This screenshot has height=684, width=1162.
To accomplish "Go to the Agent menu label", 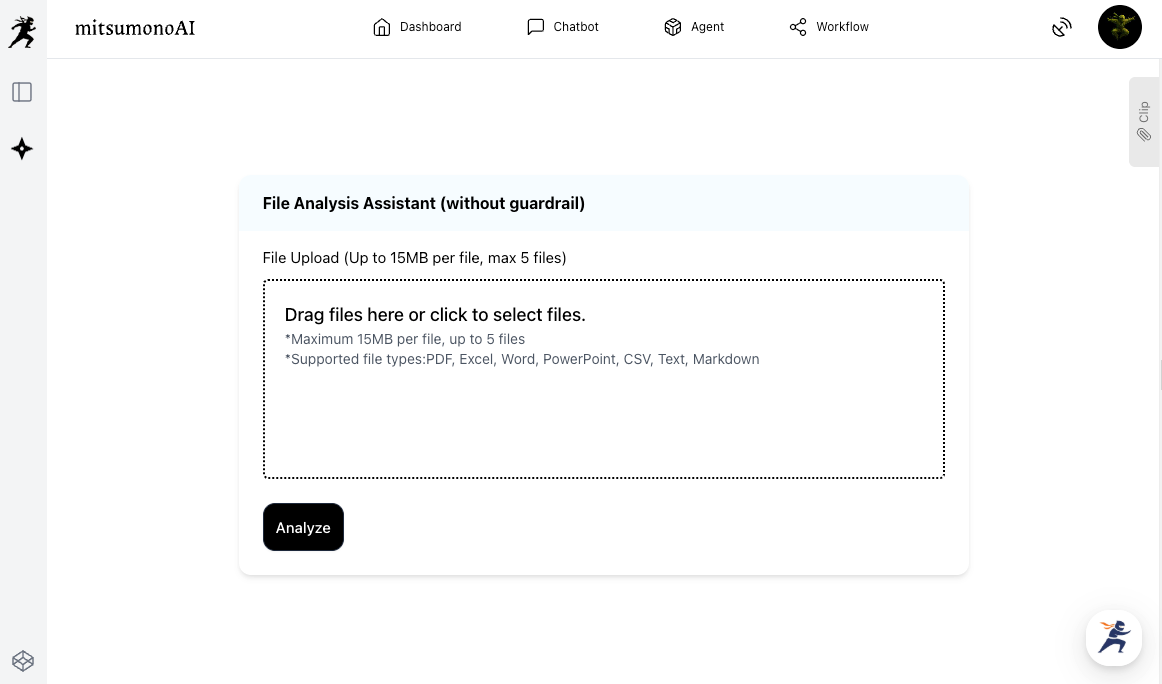I will coord(707,27).
